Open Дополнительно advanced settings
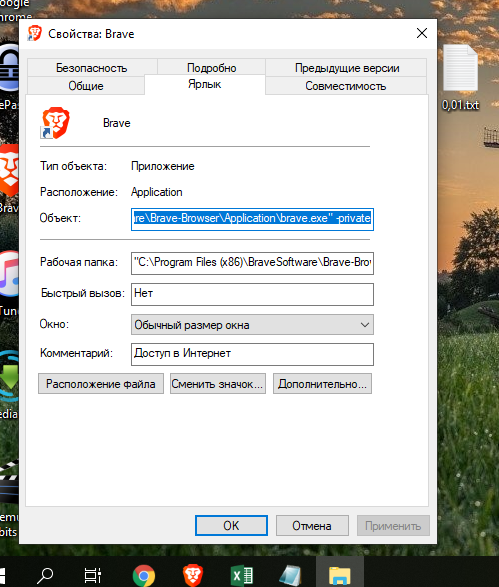The width and height of the screenshot is (499, 587). (x=322, y=384)
